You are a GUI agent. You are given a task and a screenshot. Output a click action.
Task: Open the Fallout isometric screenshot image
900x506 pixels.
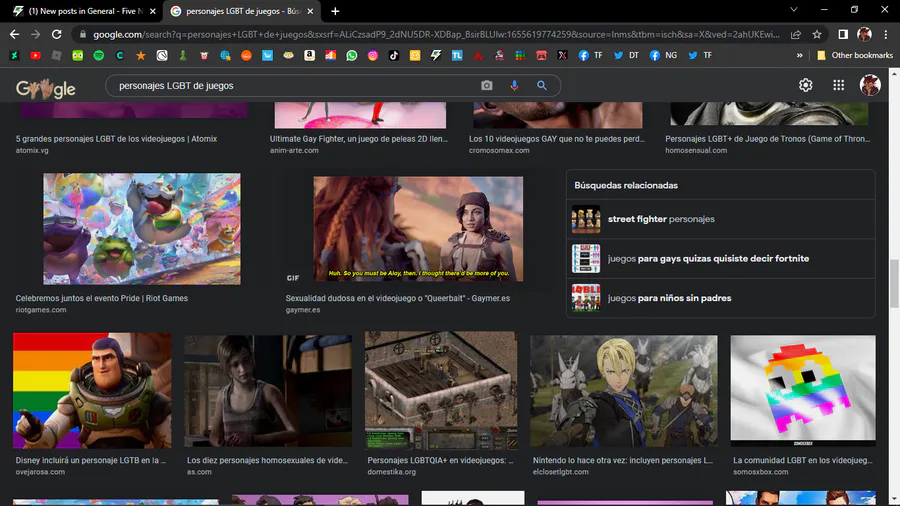[x=441, y=391]
